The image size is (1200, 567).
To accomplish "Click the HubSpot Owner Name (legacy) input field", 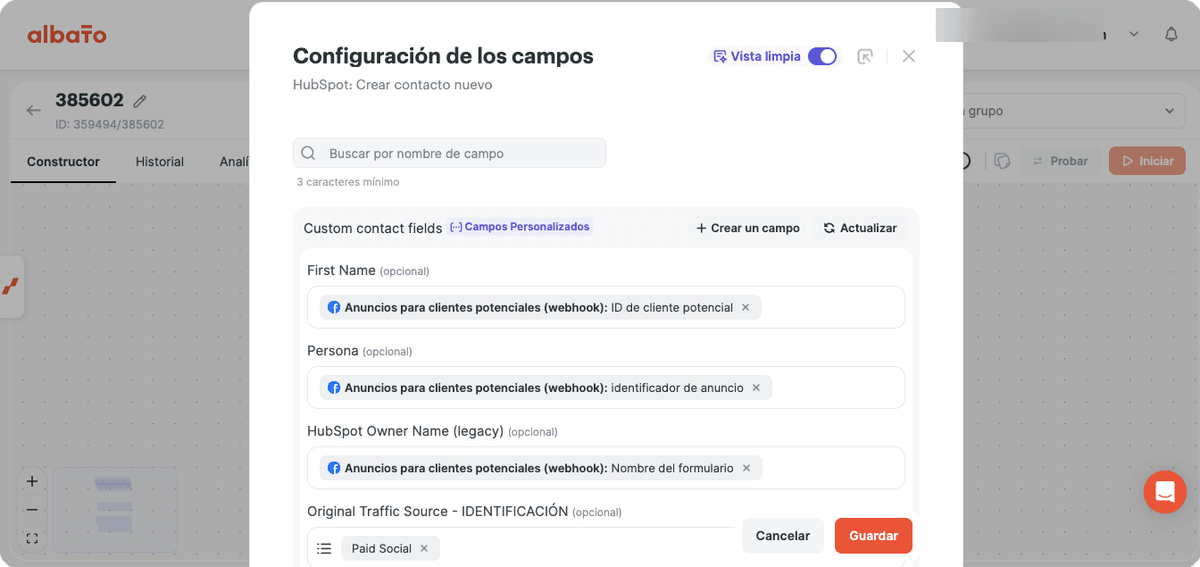I will [606, 468].
